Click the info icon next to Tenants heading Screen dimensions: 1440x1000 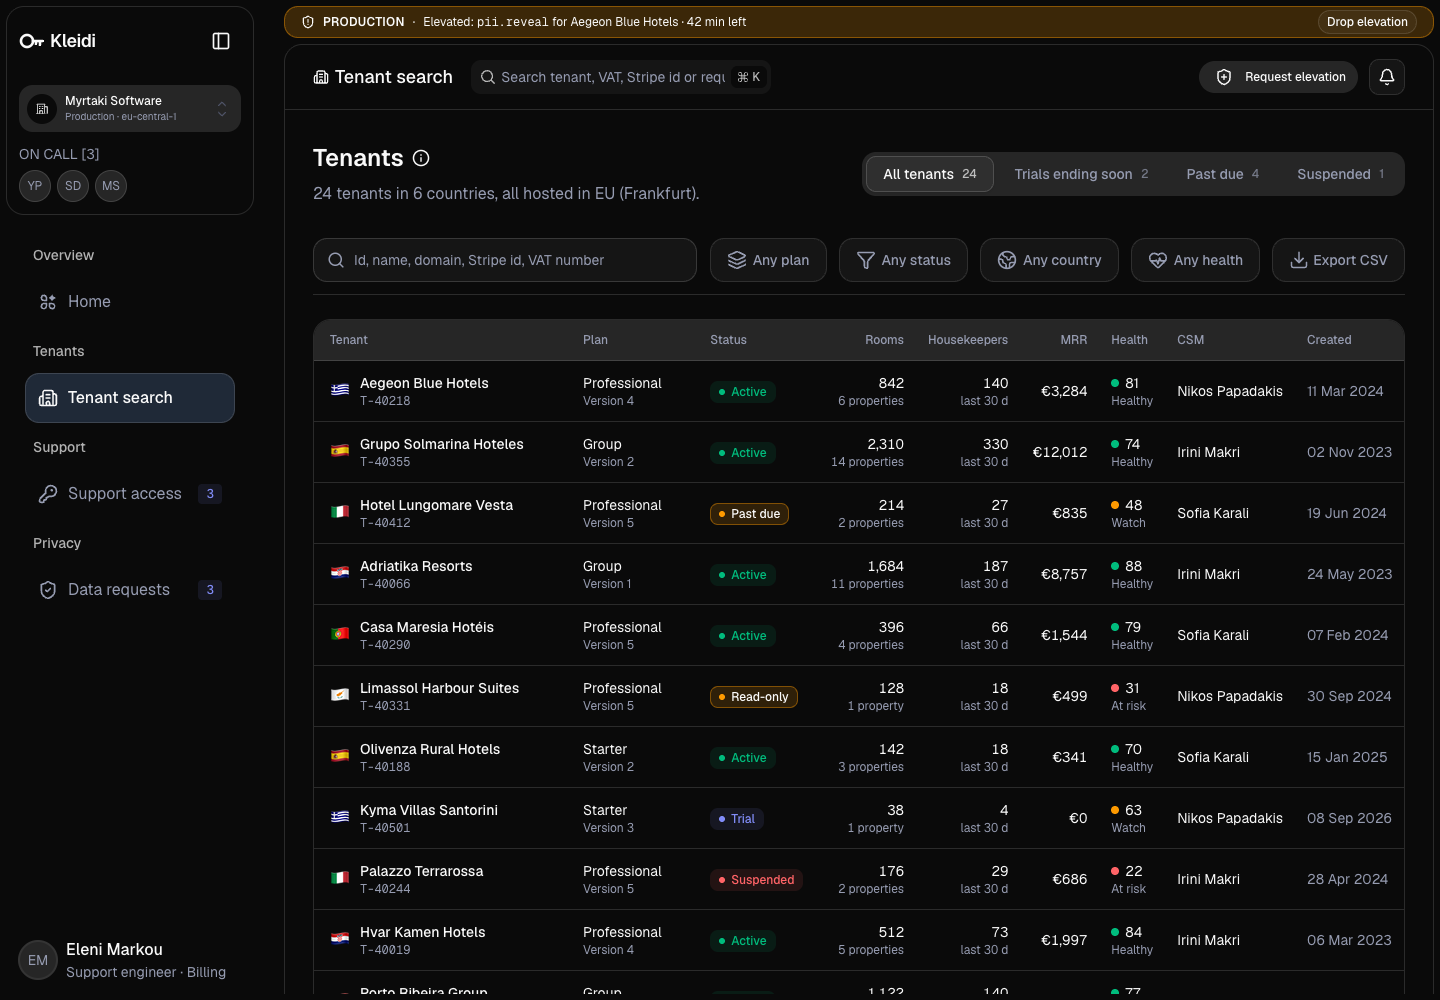tap(421, 158)
